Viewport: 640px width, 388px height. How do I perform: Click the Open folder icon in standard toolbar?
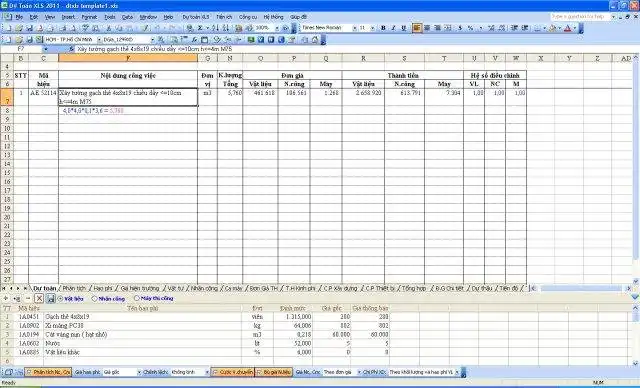click(18, 28)
